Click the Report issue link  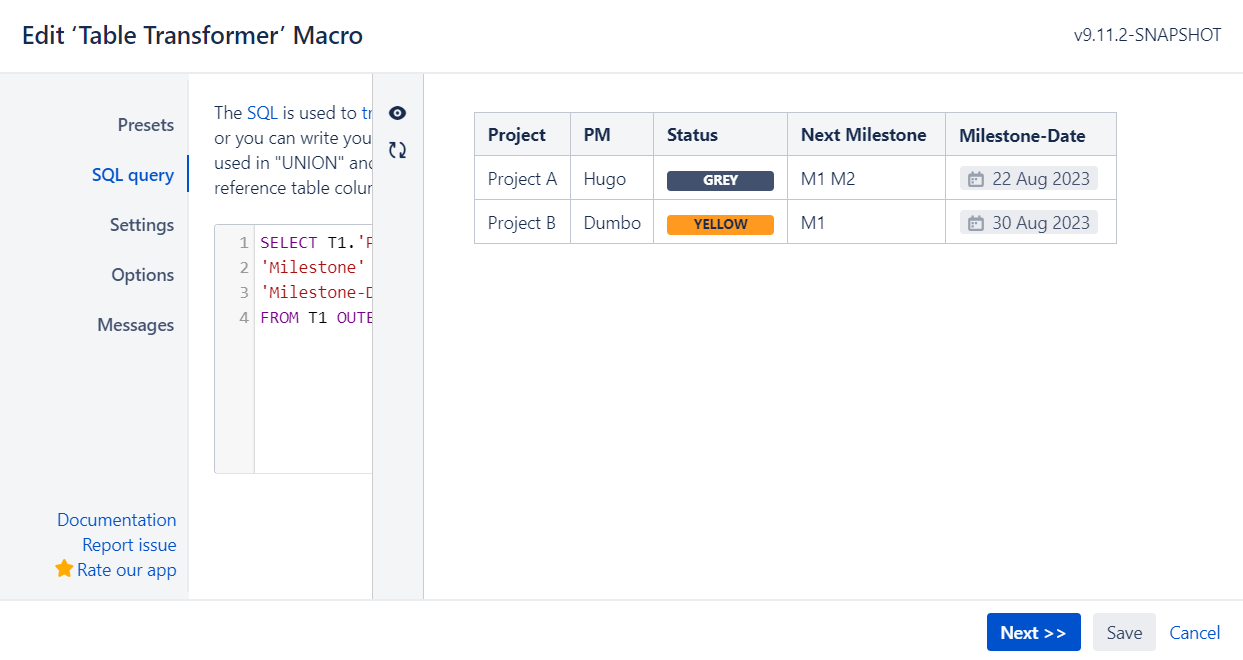tap(130, 544)
